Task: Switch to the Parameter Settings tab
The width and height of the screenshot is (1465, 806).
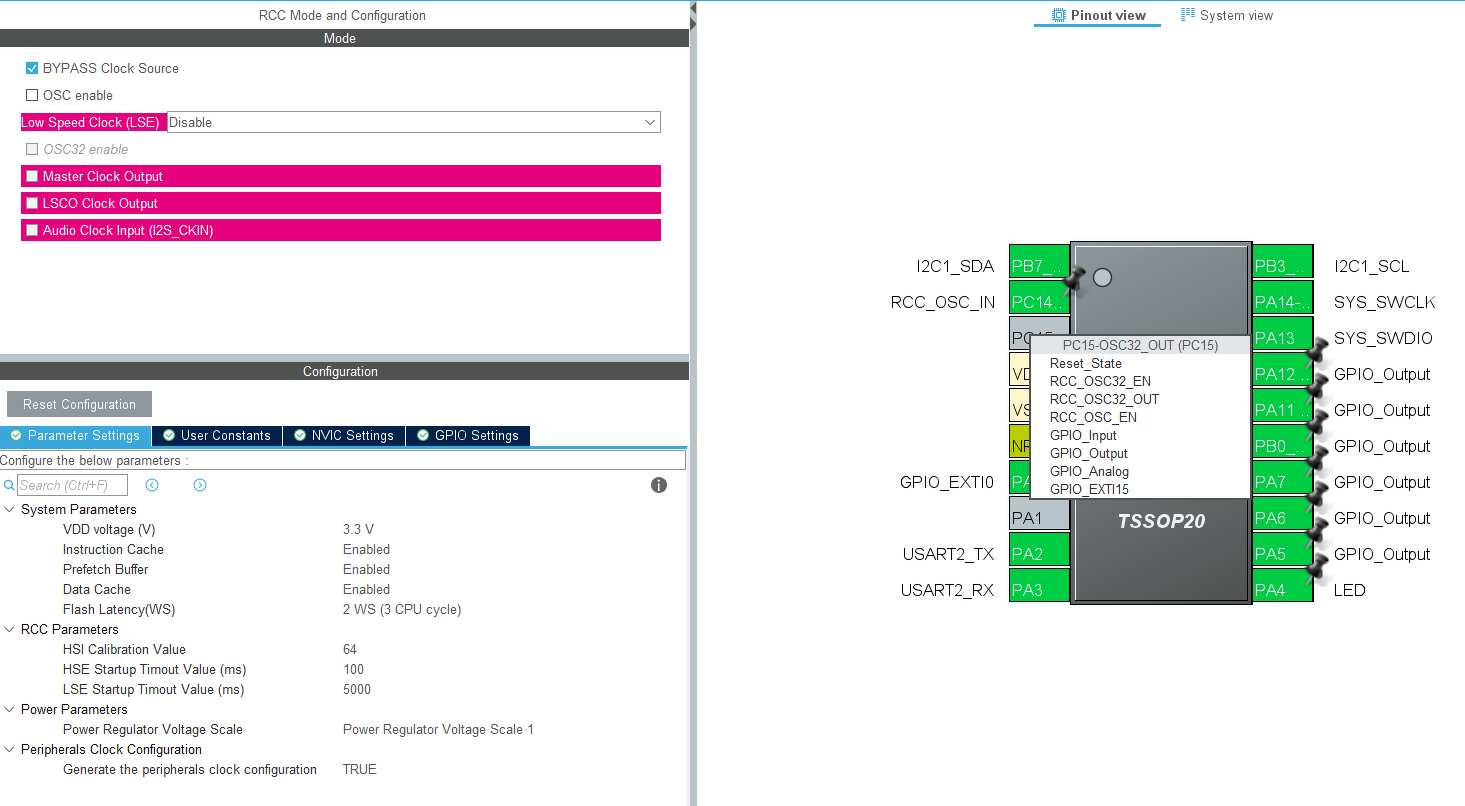Action: 76,435
